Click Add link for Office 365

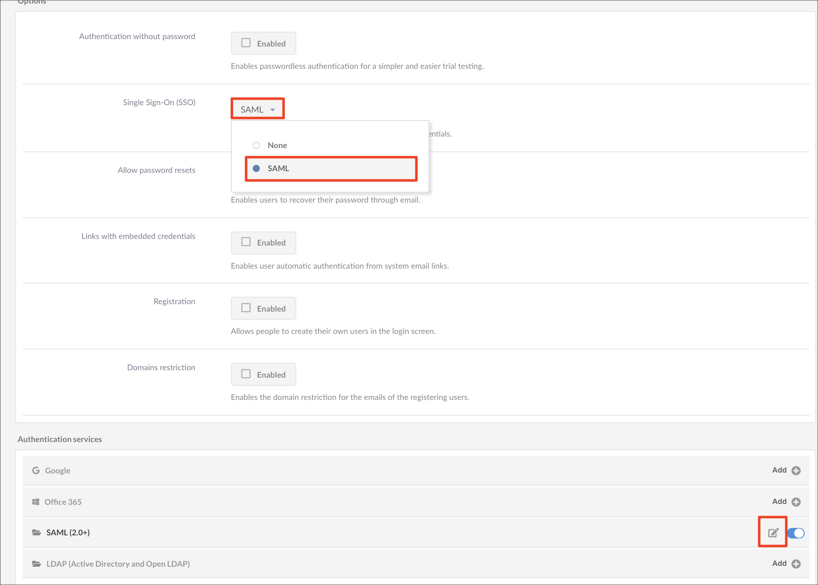click(779, 502)
